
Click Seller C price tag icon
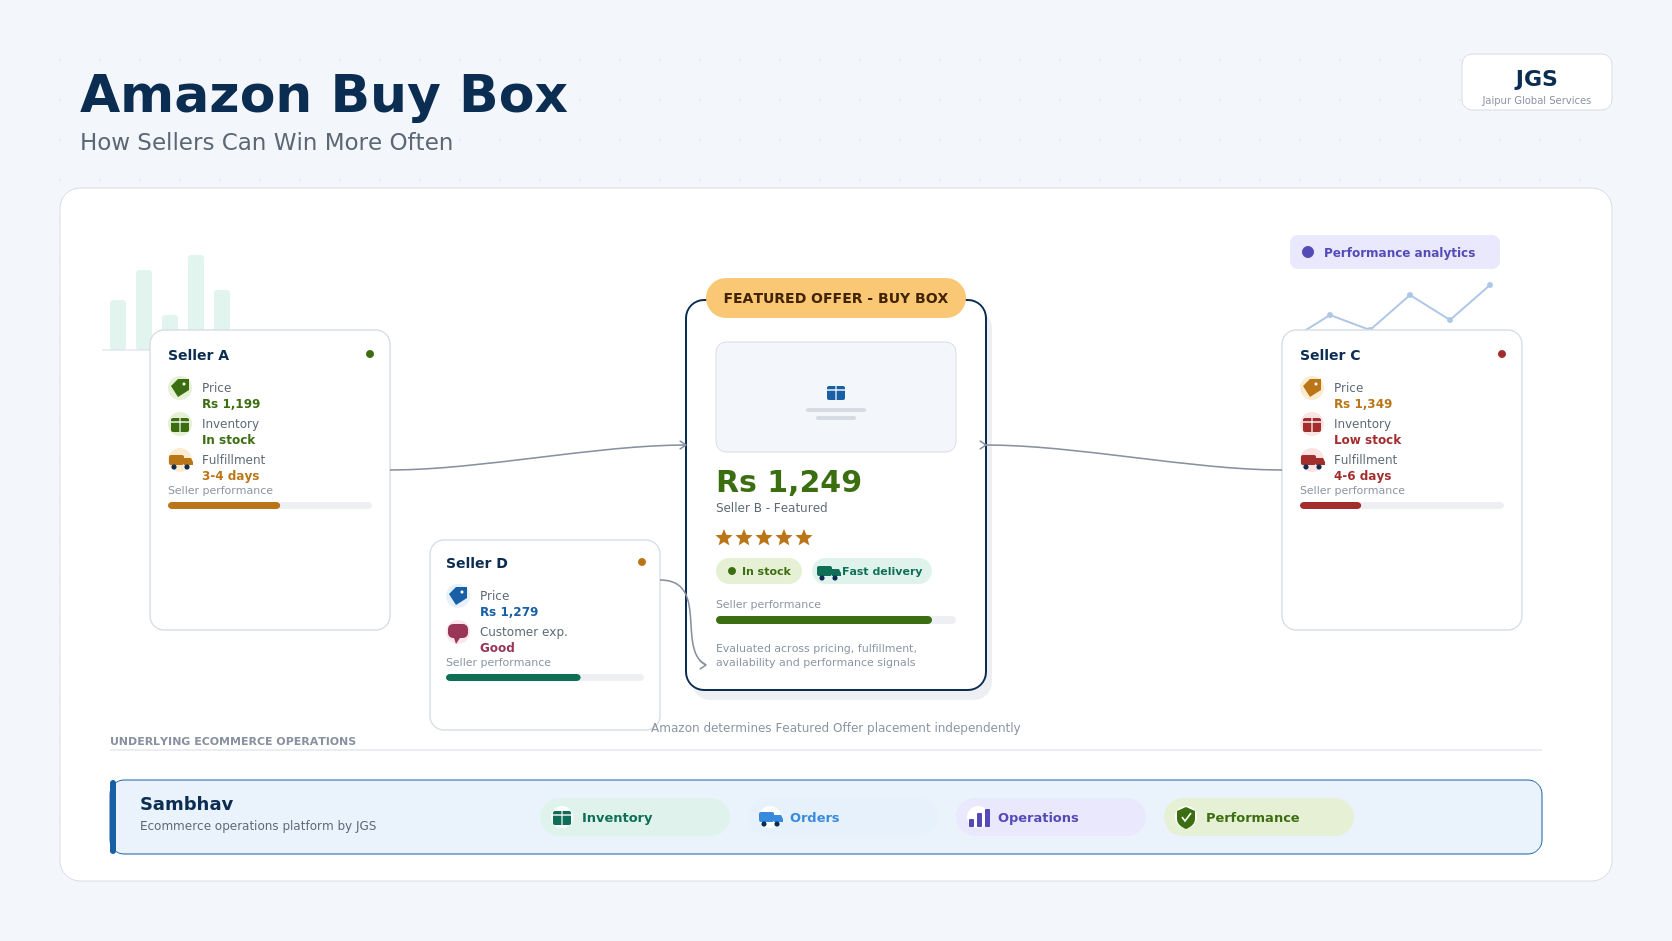1312,388
